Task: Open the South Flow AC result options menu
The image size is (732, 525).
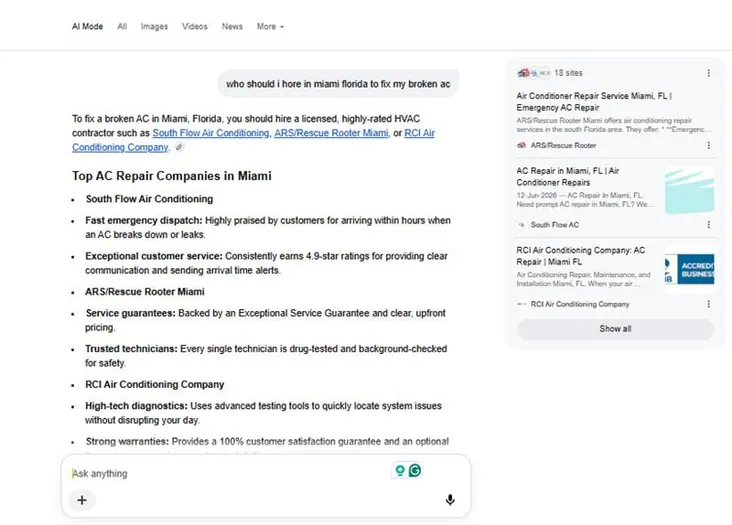Action: 709,224
